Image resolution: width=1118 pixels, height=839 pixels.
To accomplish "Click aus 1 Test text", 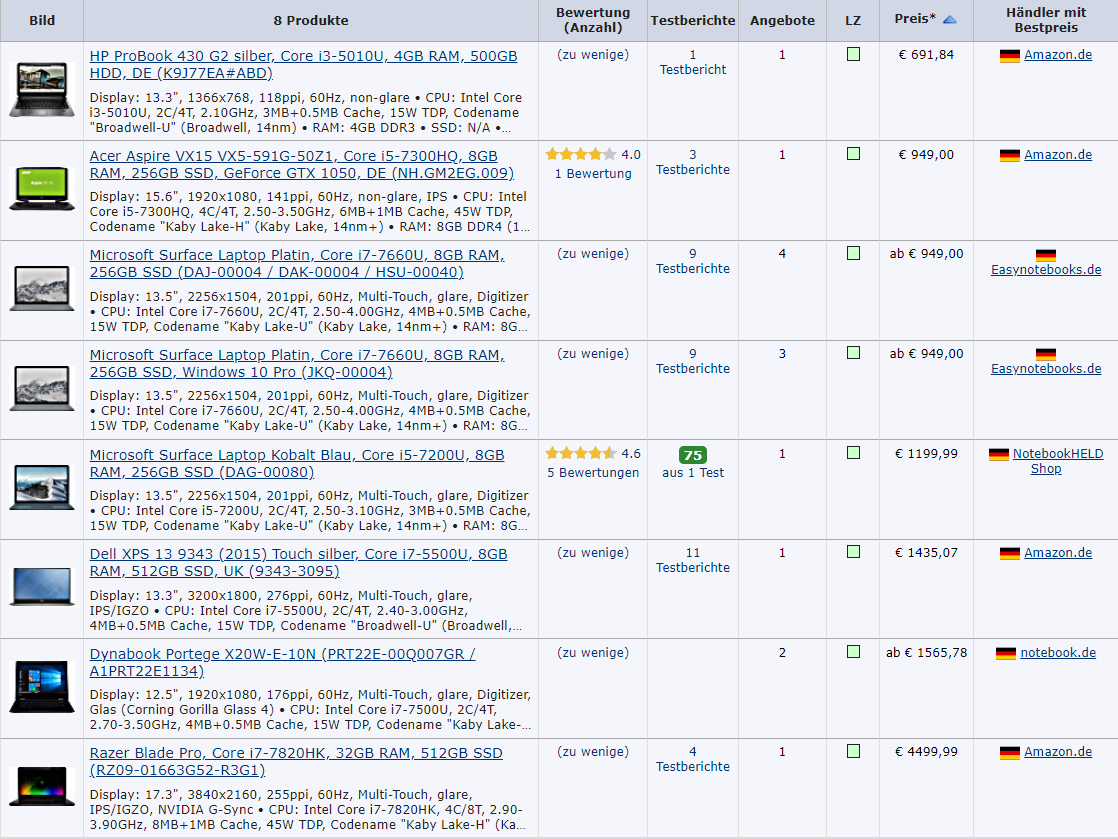I will tap(692, 473).
